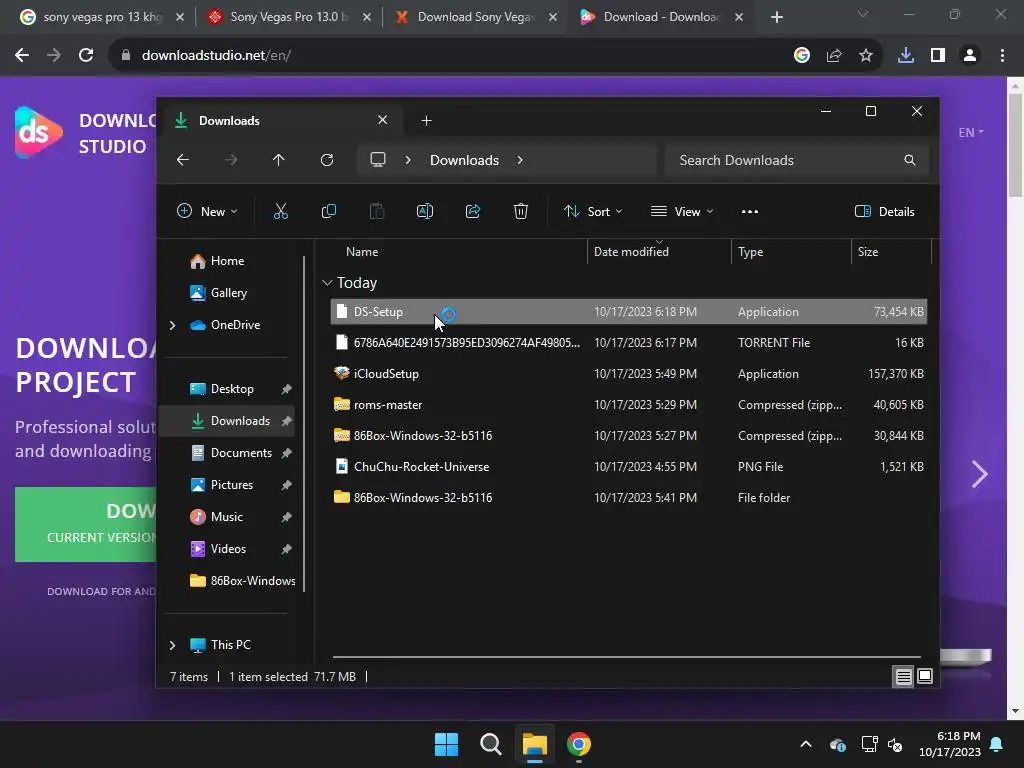This screenshot has width=1024, height=768.
Task: Click the webpage vertical scrollbar thumb
Action: tap(1015, 144)
